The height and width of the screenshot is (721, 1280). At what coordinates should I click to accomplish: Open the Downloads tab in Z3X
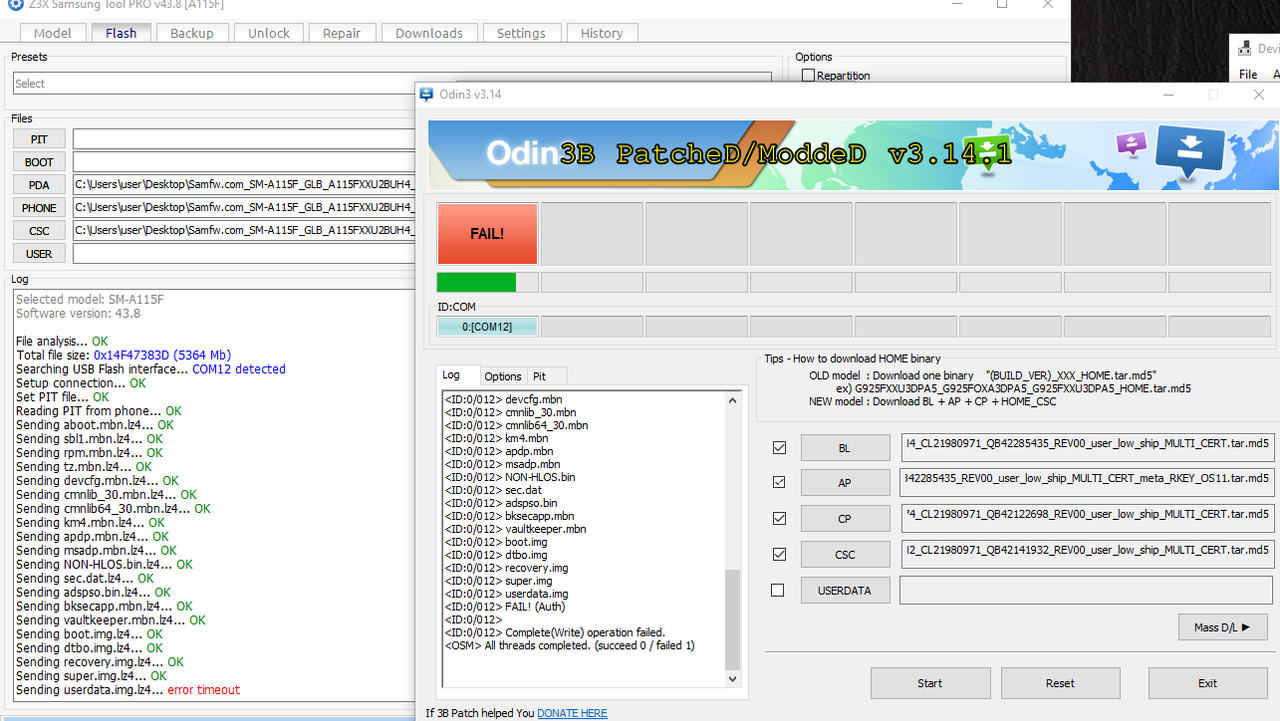429,33
